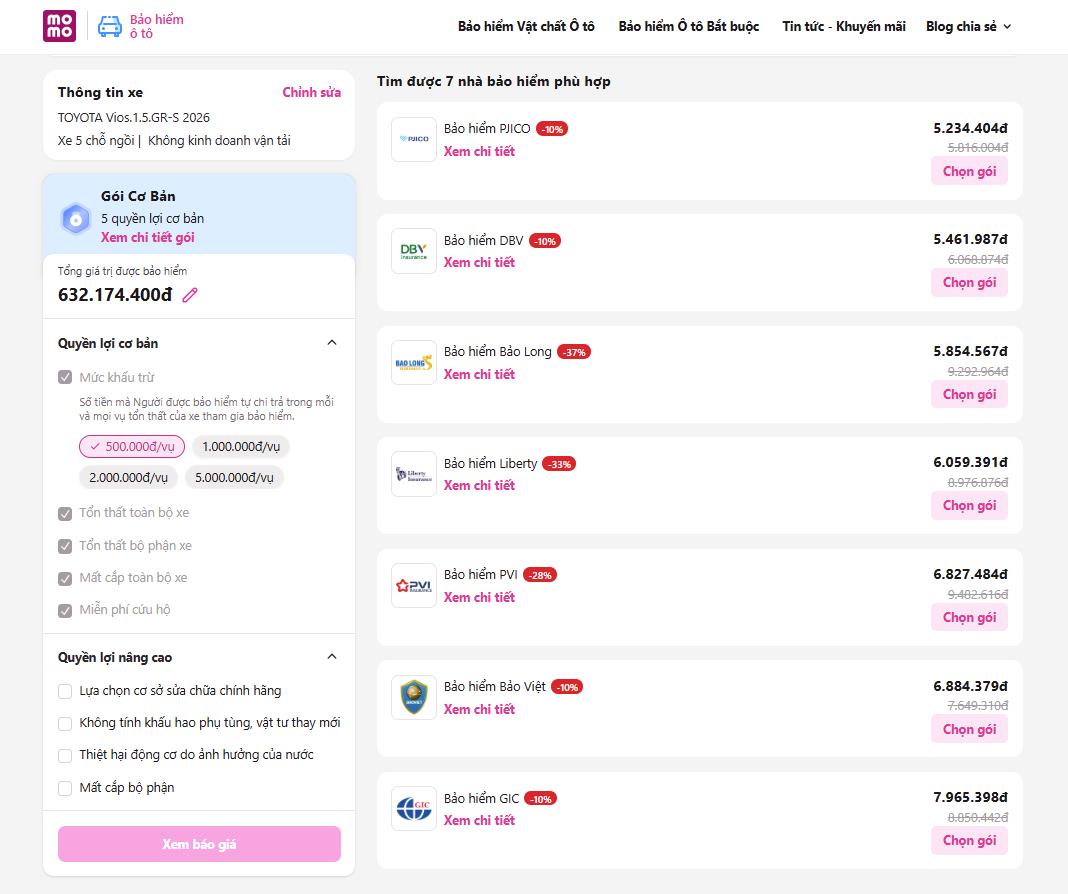1068x894 pixels.
Task: Click the Gói Cơ Bản hexagon icon
Action: pos(76,219)
